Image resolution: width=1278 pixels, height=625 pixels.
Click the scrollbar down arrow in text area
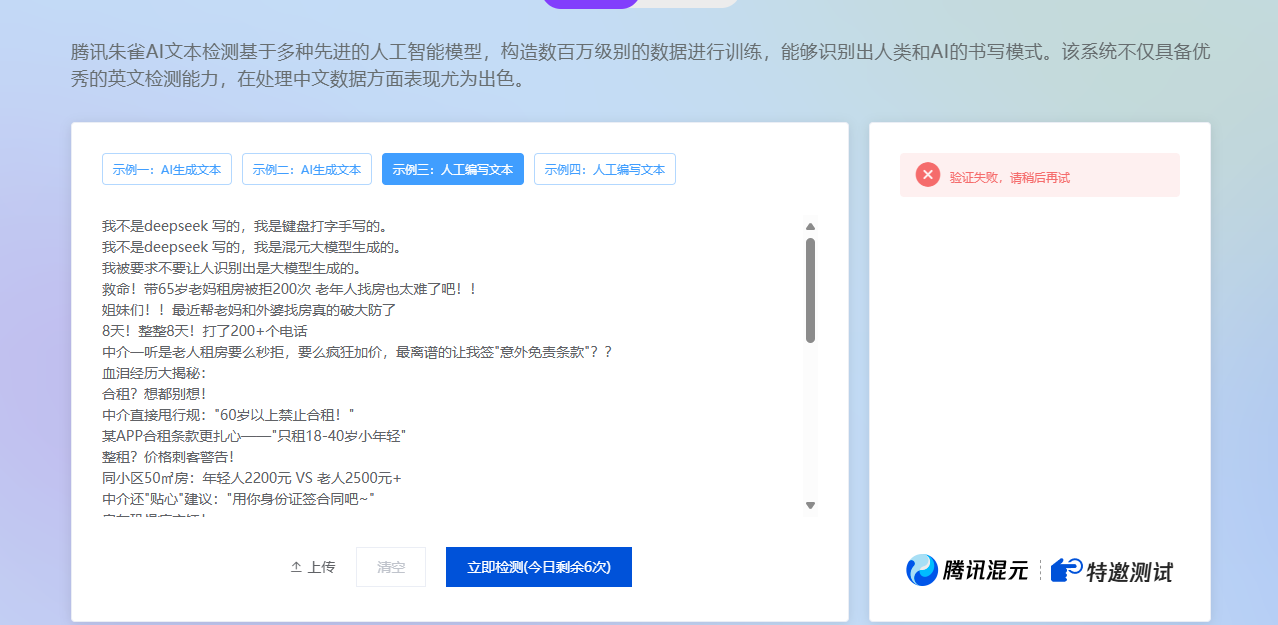pyautogui.click(x=810, y=505)
